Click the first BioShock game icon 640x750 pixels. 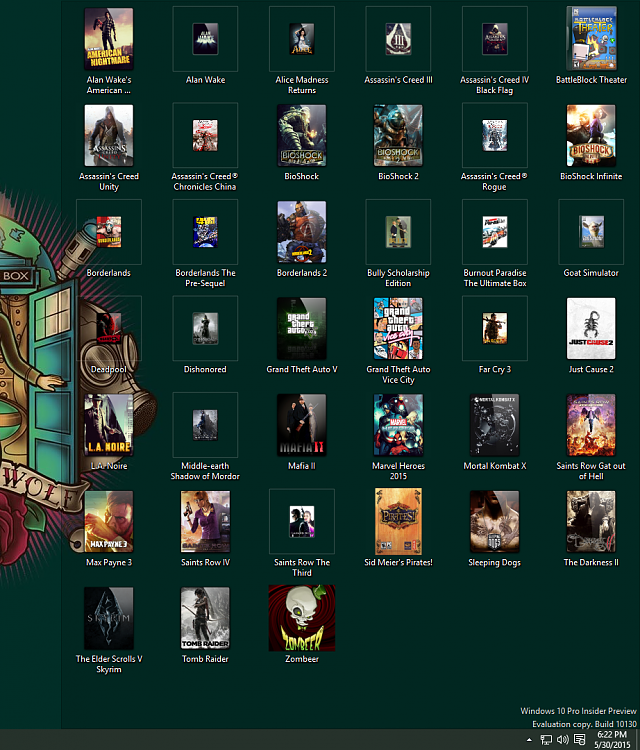pos(302,135)
